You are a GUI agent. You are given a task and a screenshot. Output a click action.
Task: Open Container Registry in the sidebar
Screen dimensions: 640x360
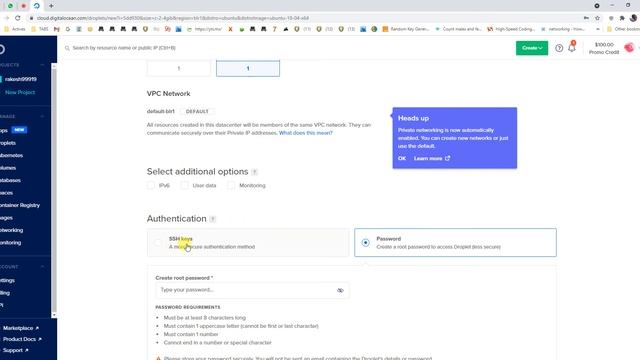coord(20,205)
